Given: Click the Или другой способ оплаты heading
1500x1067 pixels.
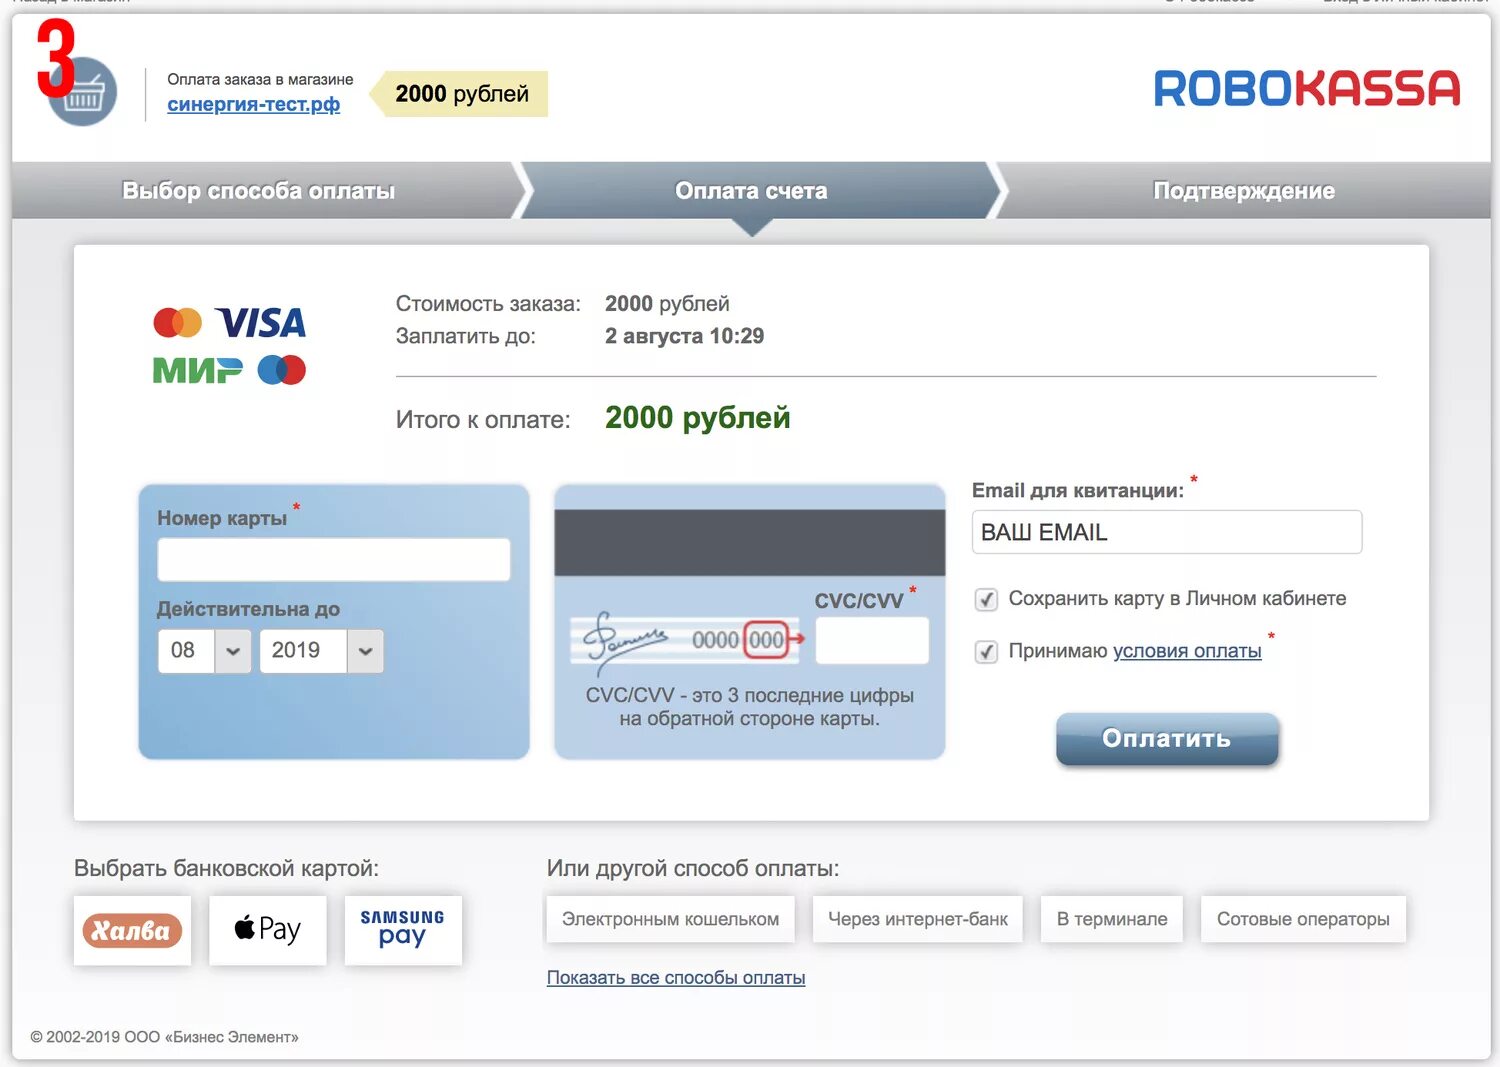Looking at the screenshot, I should click(x=693, y=868).
